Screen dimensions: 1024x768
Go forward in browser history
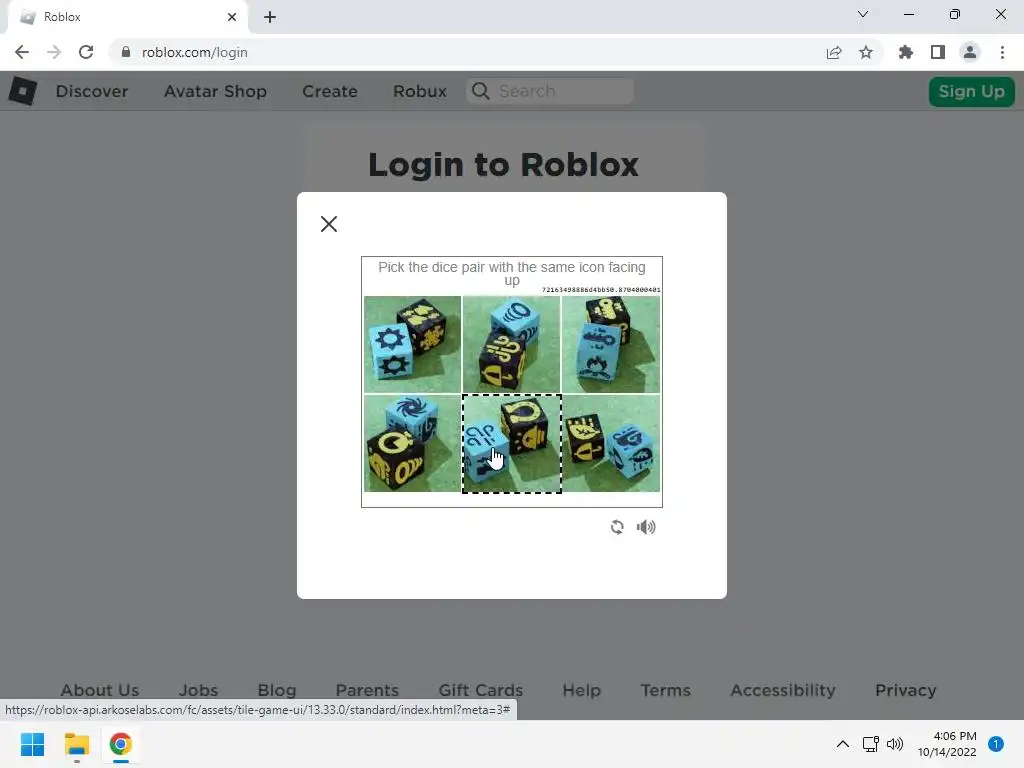coord(54,52)
